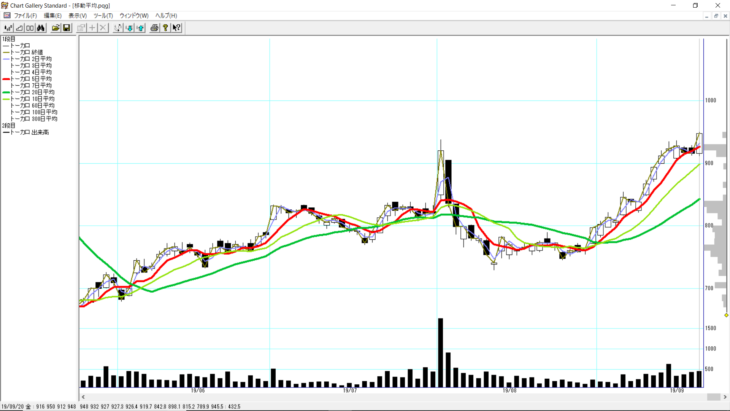Expand the ヘルプ(H) menu
Viewport: 730px width, 411px height.
pos(167,16)
